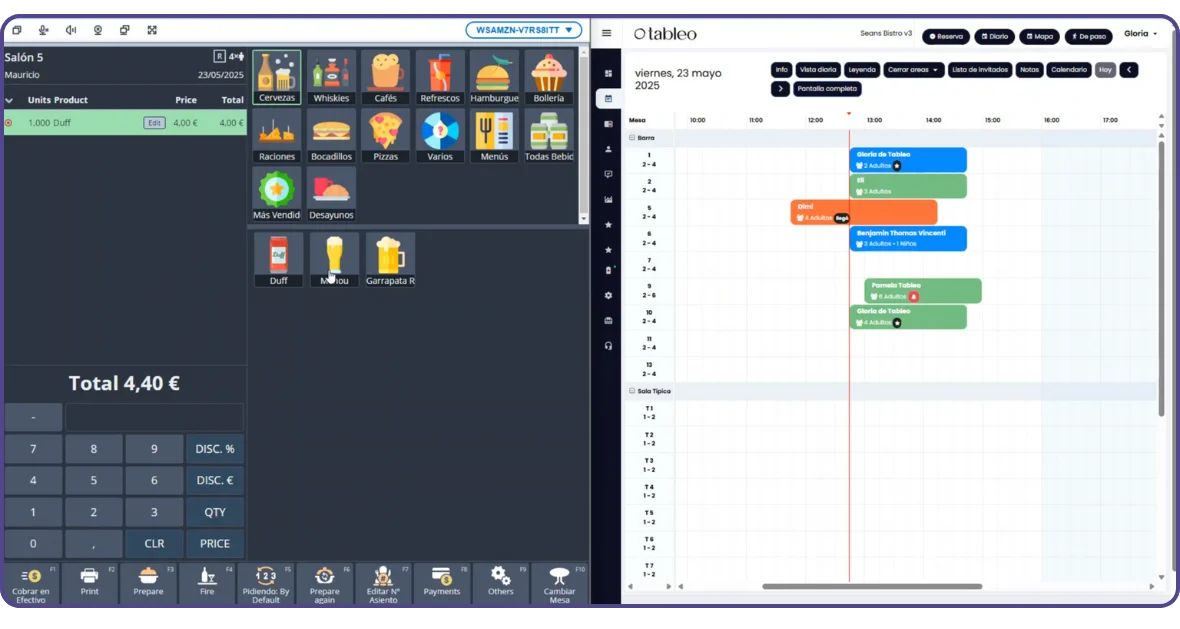
Task: Open the calendar icon in Tableo sidebar
Action: [x=608, y=99]
